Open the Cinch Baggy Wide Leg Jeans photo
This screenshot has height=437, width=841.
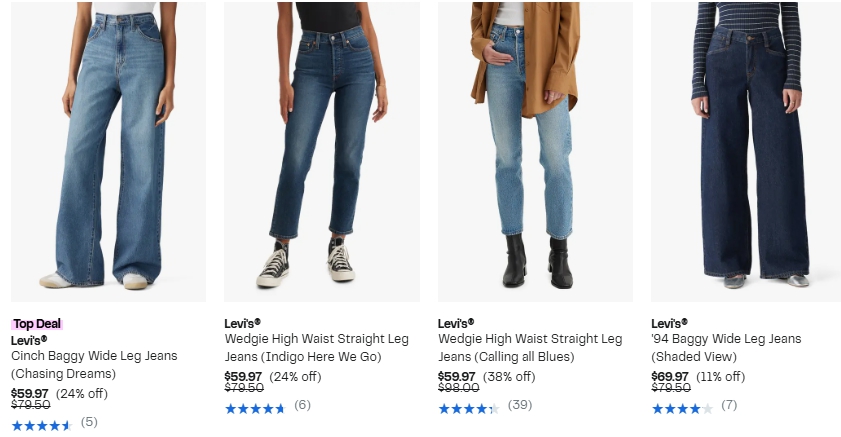(x=108, y=152)
